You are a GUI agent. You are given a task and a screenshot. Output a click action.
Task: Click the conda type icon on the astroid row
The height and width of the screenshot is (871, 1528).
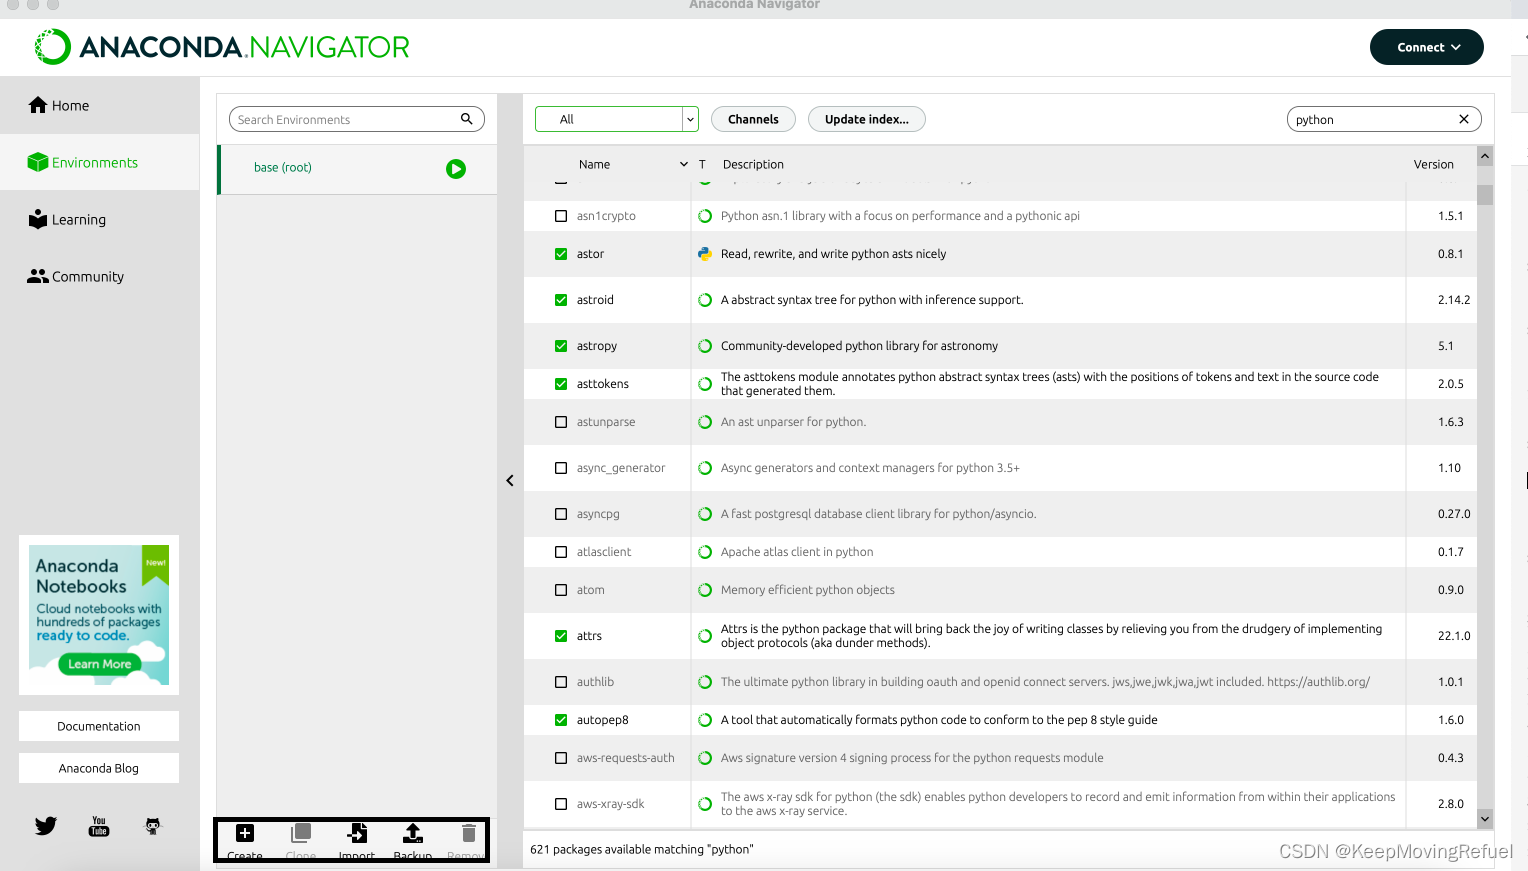(x=705, y=300)
